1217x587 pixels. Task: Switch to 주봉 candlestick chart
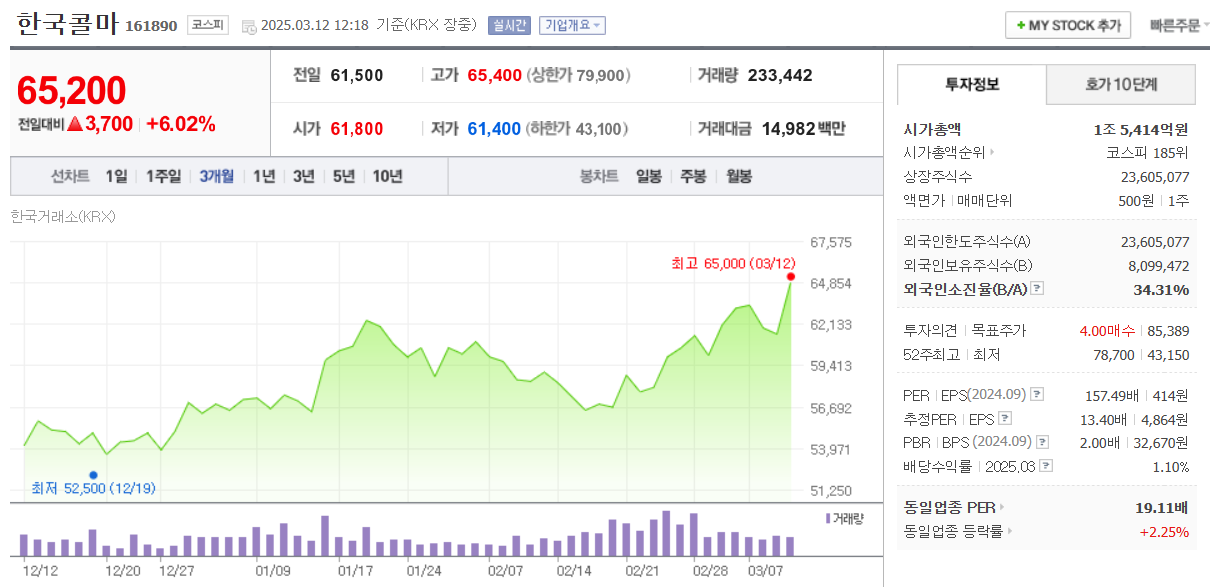[693, 176]
